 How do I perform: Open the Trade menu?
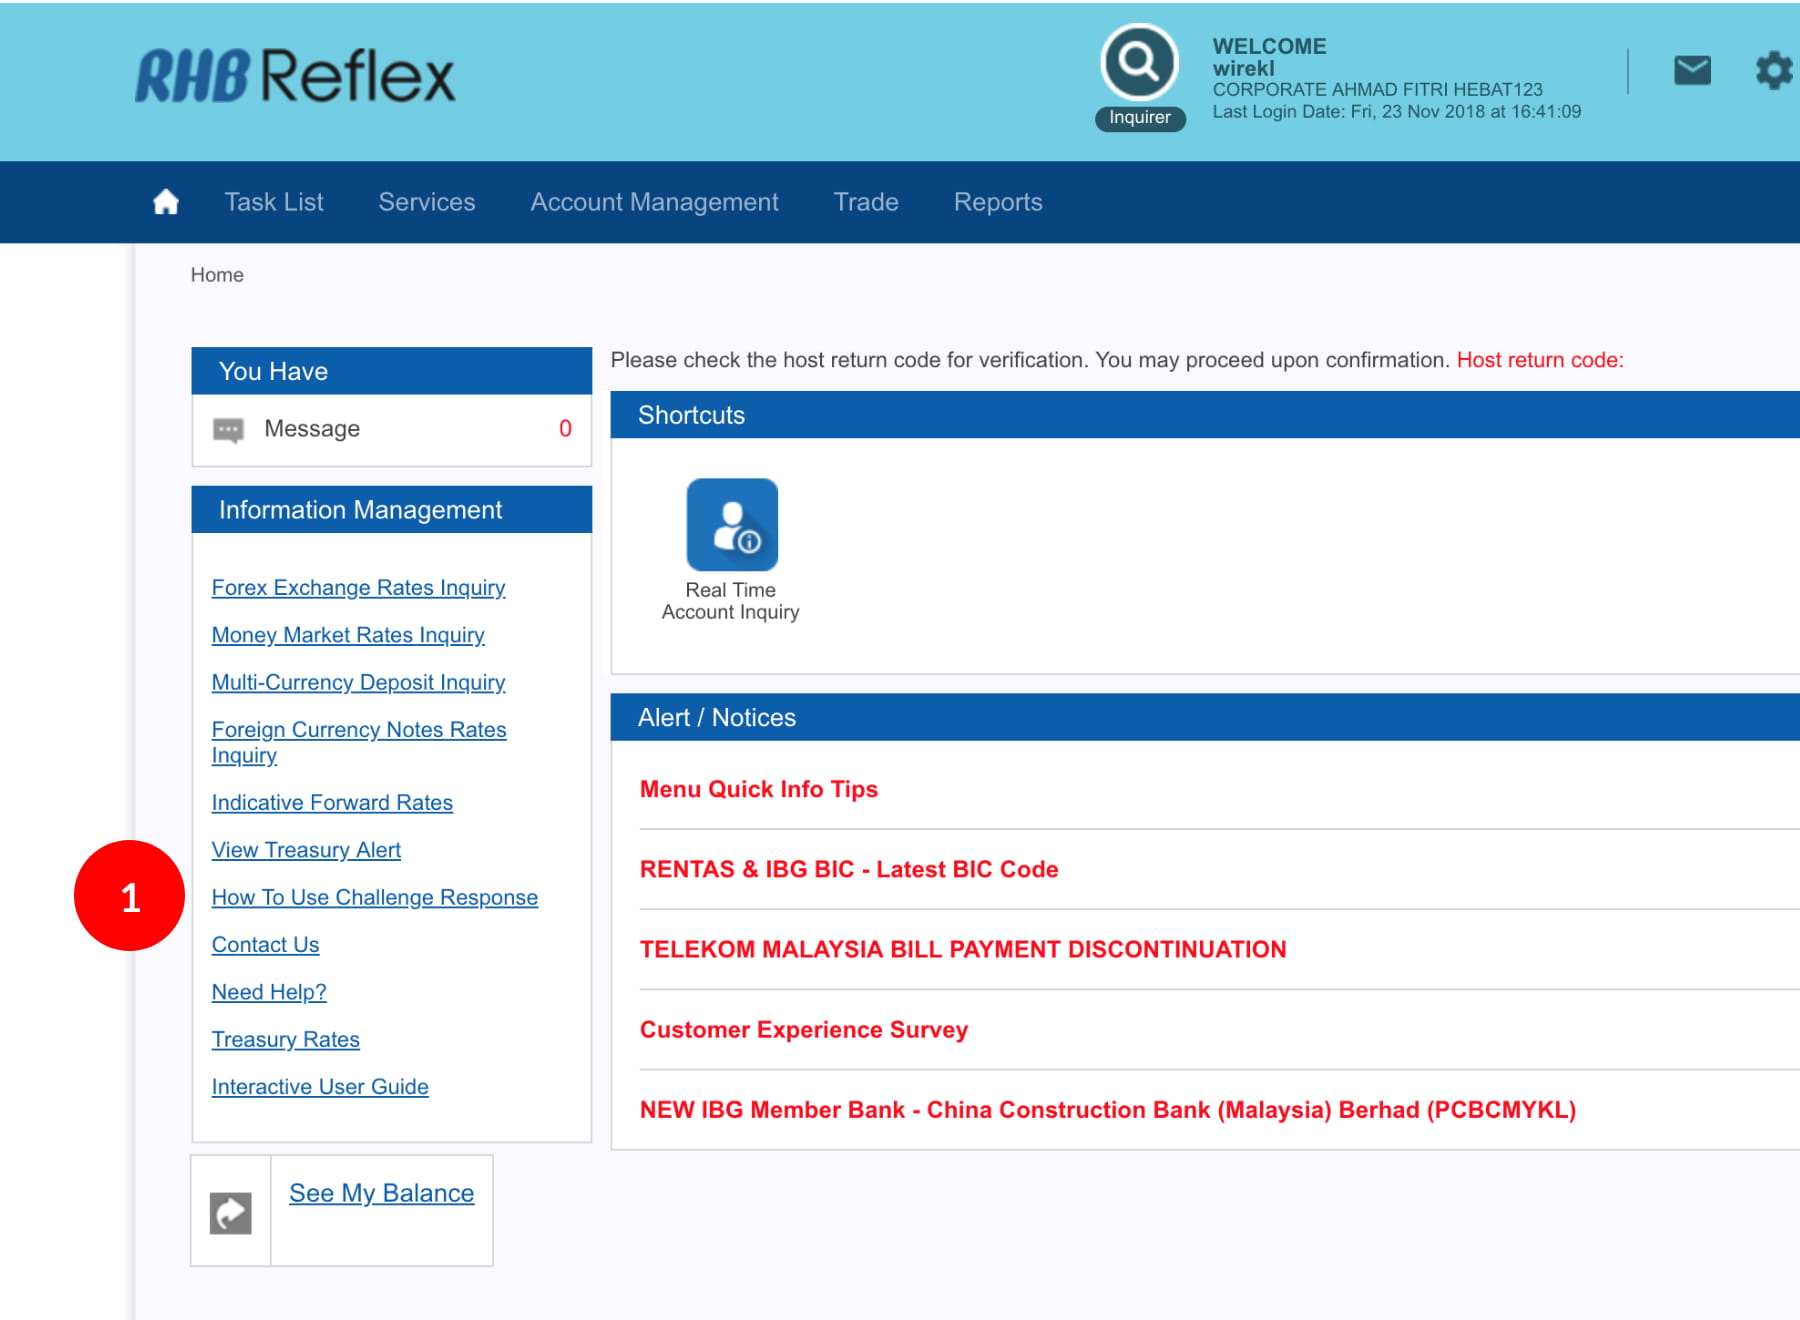point(866,202)
